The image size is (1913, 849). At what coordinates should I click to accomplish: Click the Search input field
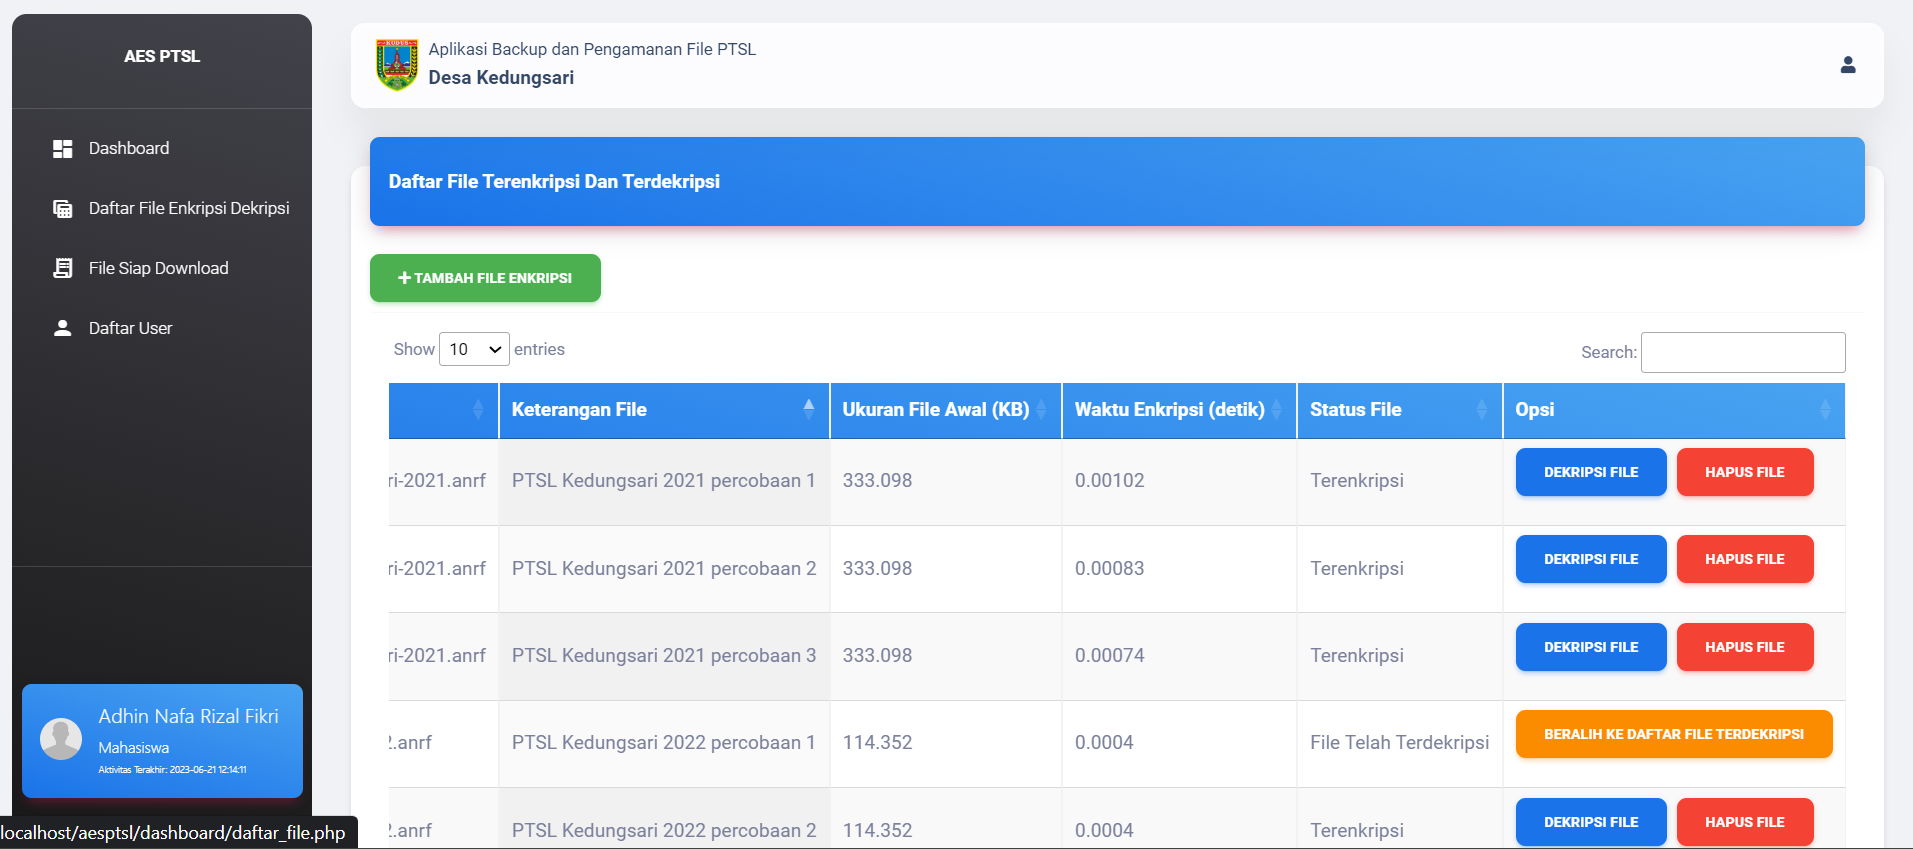pos(1742,352)
